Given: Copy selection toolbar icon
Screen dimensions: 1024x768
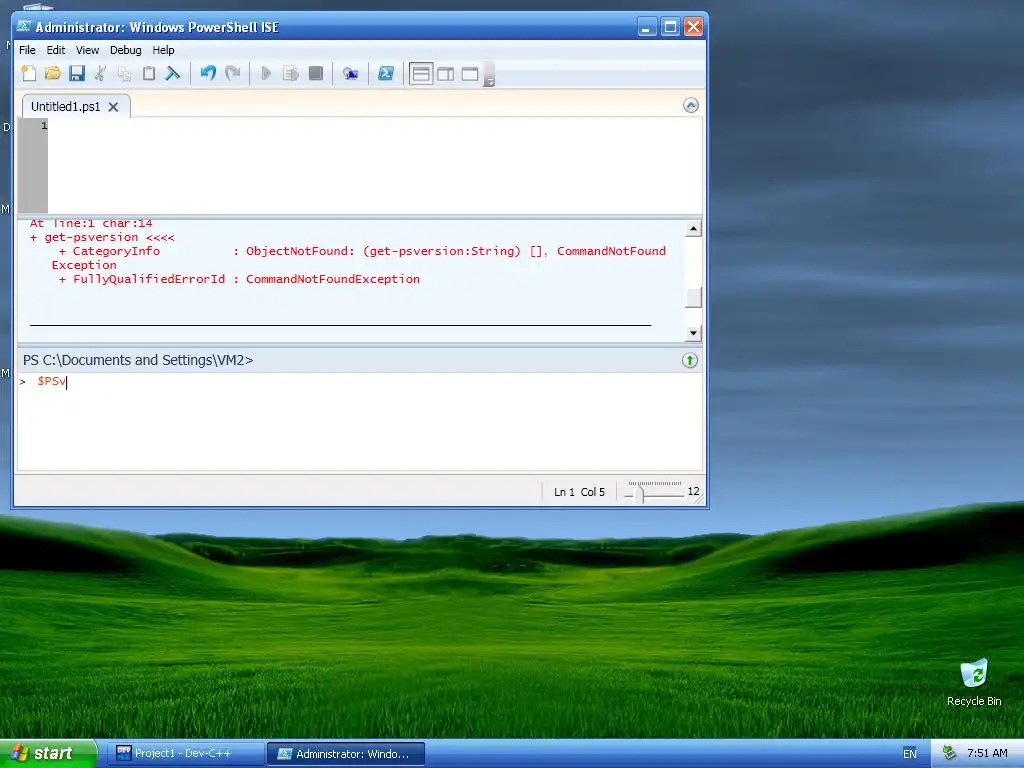Looking at the screenshot, I should pyautogui.click(x=125, y=73).
